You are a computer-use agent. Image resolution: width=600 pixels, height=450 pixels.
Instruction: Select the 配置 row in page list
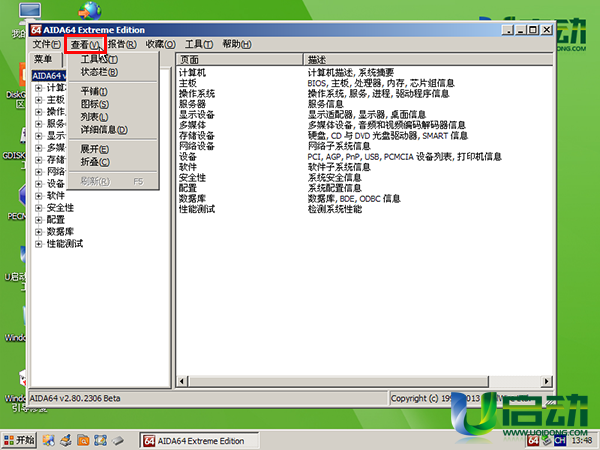click(x=188, y=188)
